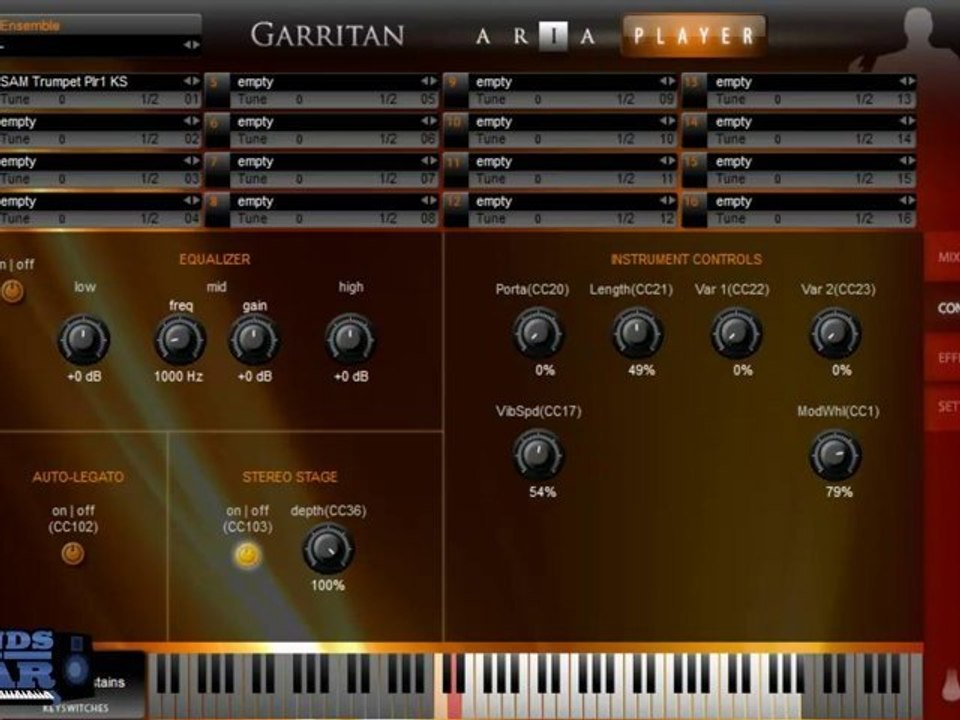Click the MIDI channel 05 value
This screenshot has height=720, width=960.
(427, 99)
